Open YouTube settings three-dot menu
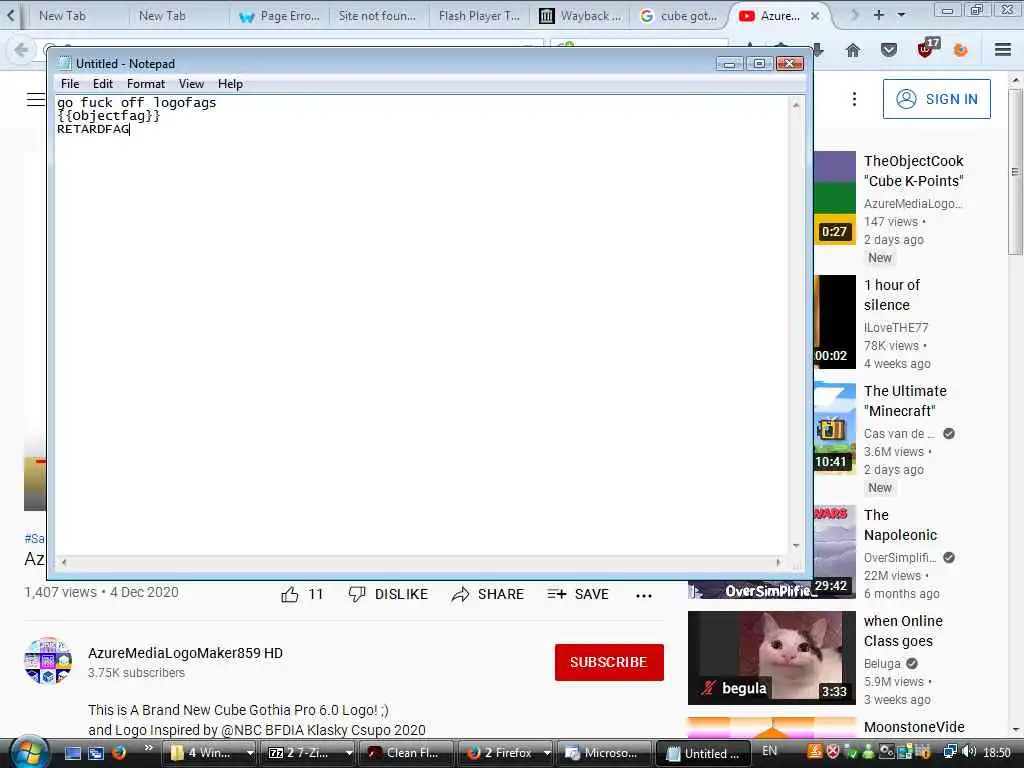Image resolution: width=1024 pixels, height=768 pixels. 854,99
